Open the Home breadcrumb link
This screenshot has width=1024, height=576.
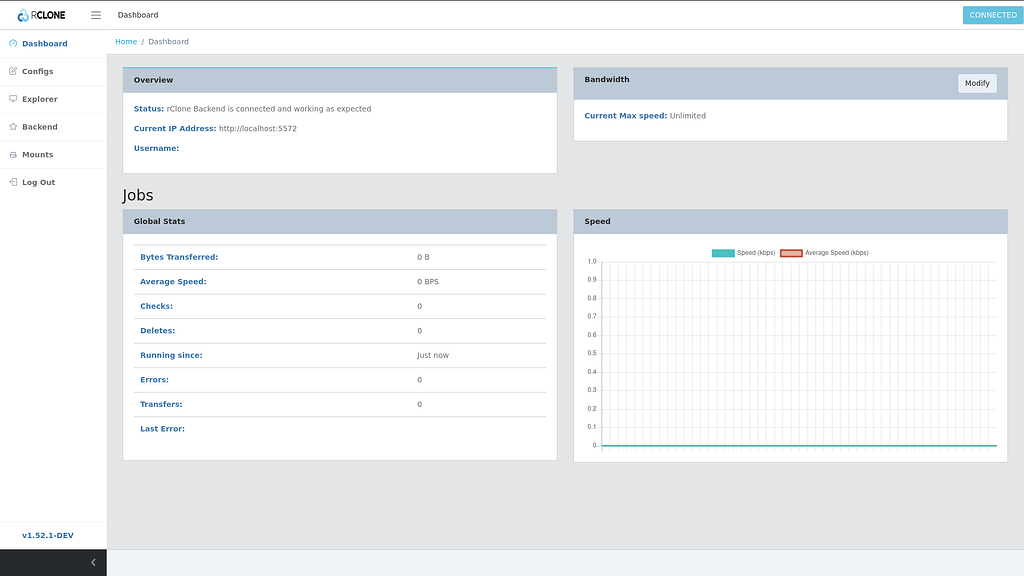[x=126, y=41]
